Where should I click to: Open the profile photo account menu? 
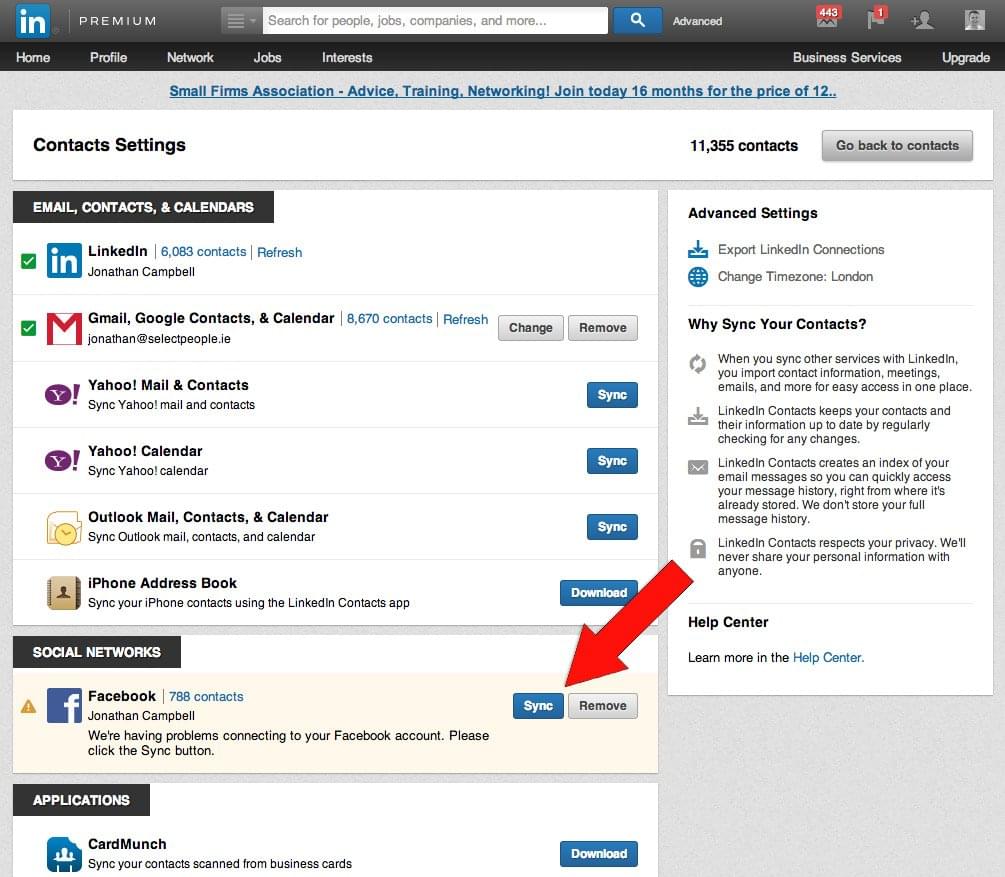coord(974,21)
